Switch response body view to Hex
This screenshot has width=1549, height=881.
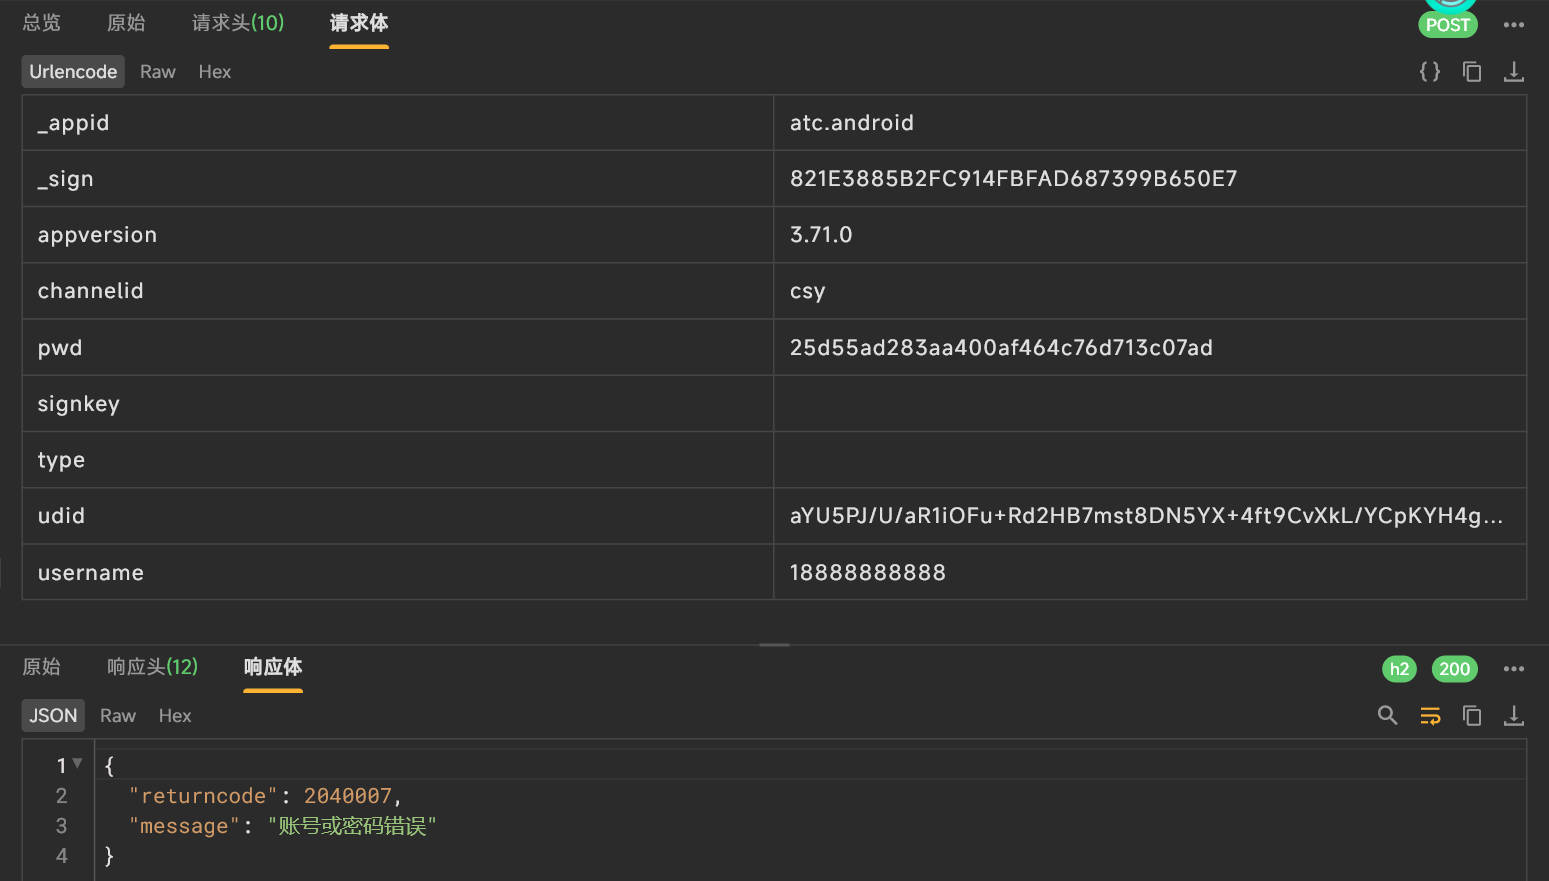pyautogui.click(x=175, y=716)
